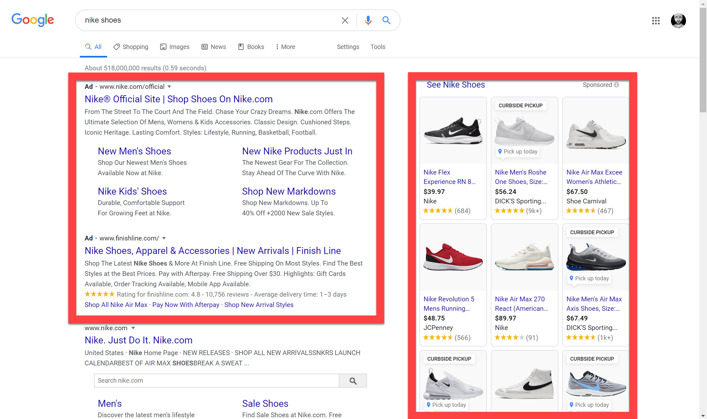This screenshot has width=707, height=419.
Task: Submit search with the magnifier icon
Action: click(386, 20)
